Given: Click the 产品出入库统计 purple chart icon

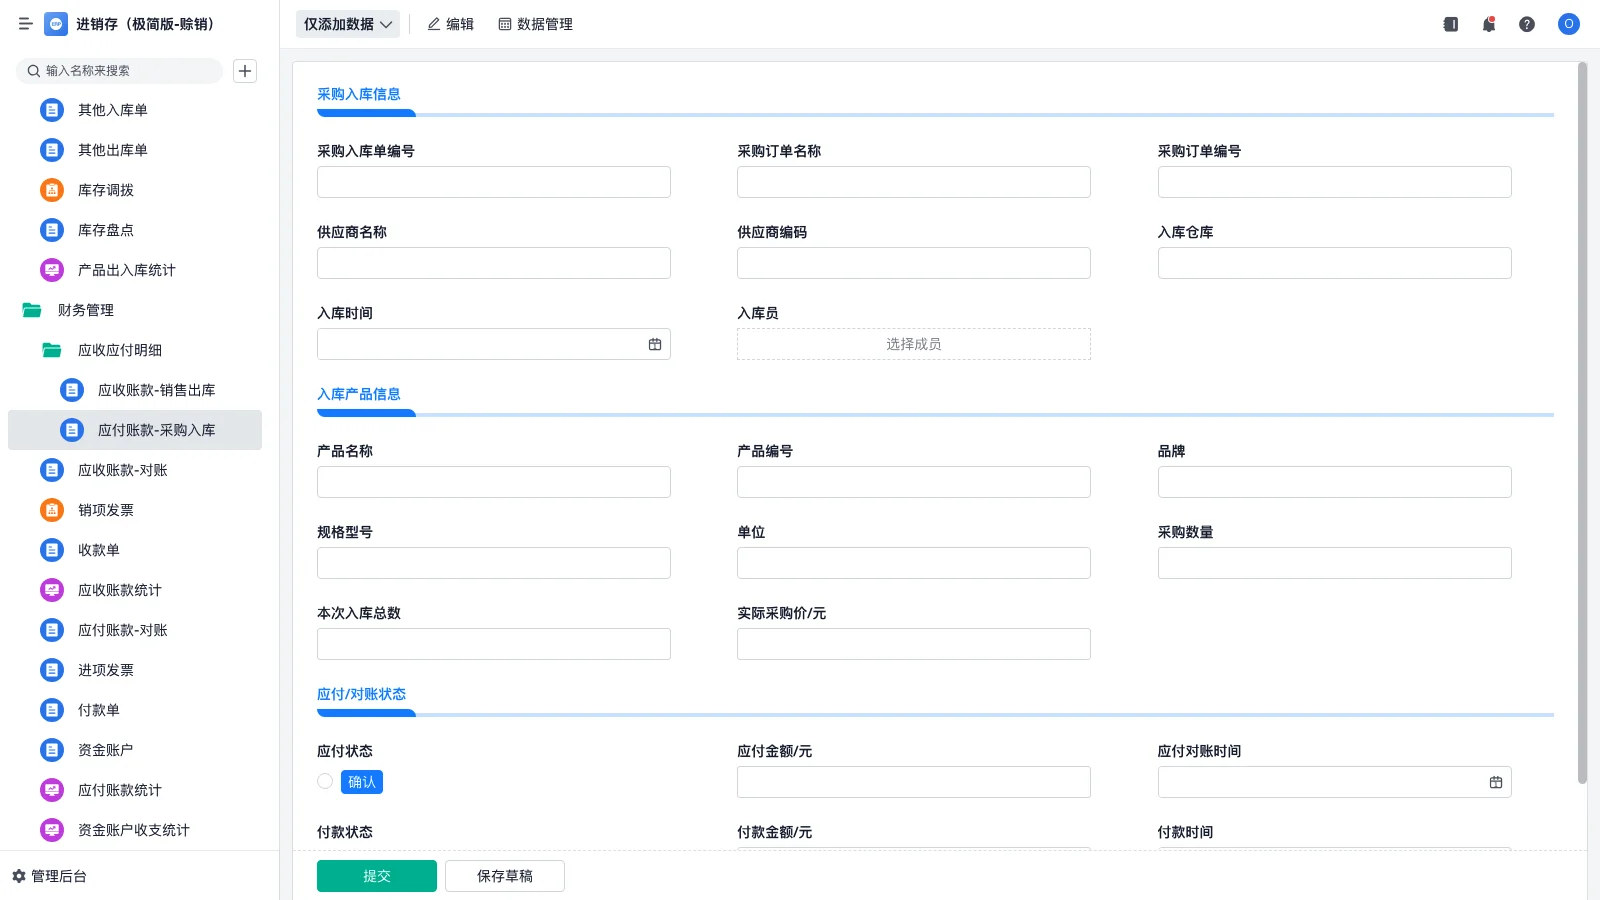Looking at the screenshot, I should (x=51, y=270).
